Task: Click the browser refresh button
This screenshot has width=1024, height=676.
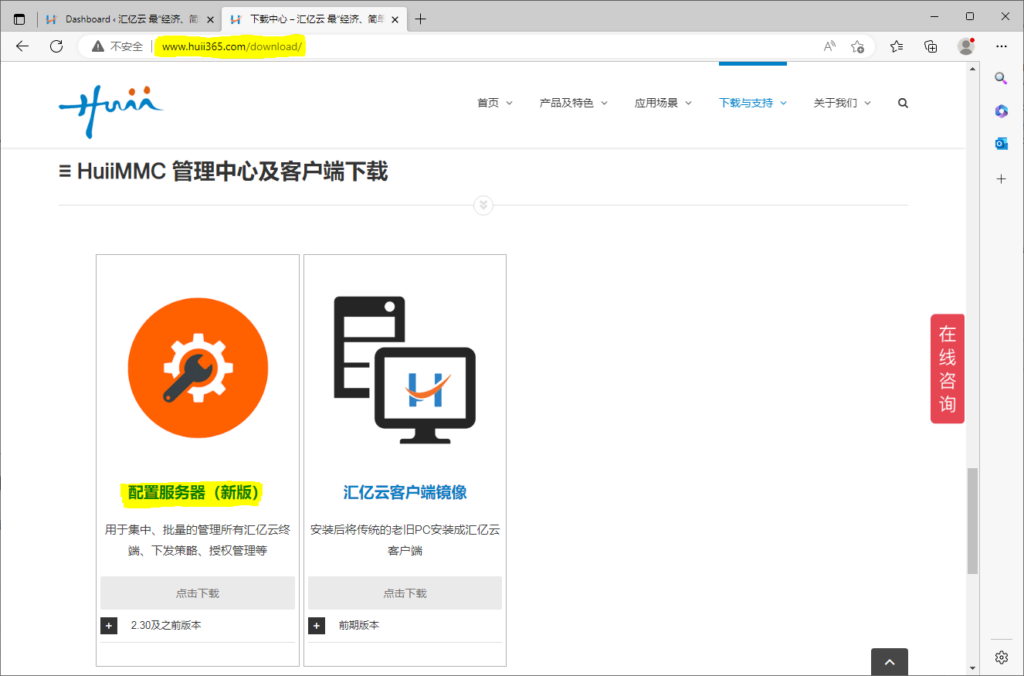Action: tap(56, 46)
